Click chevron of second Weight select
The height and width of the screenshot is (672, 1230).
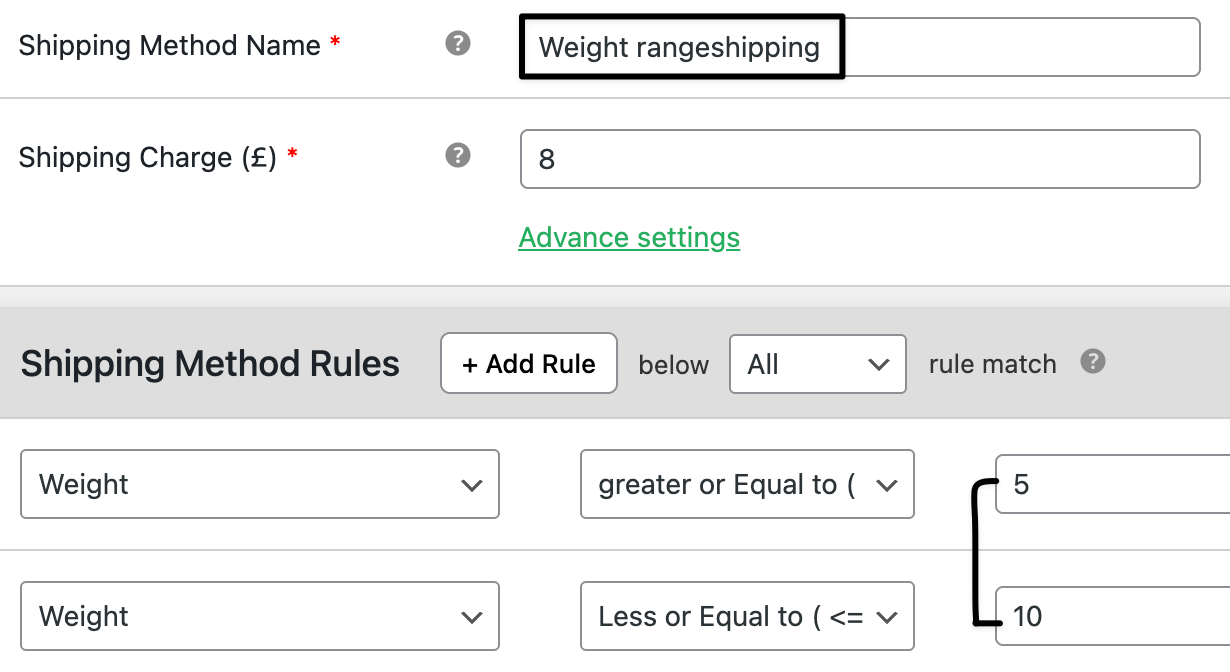point(472,617)
